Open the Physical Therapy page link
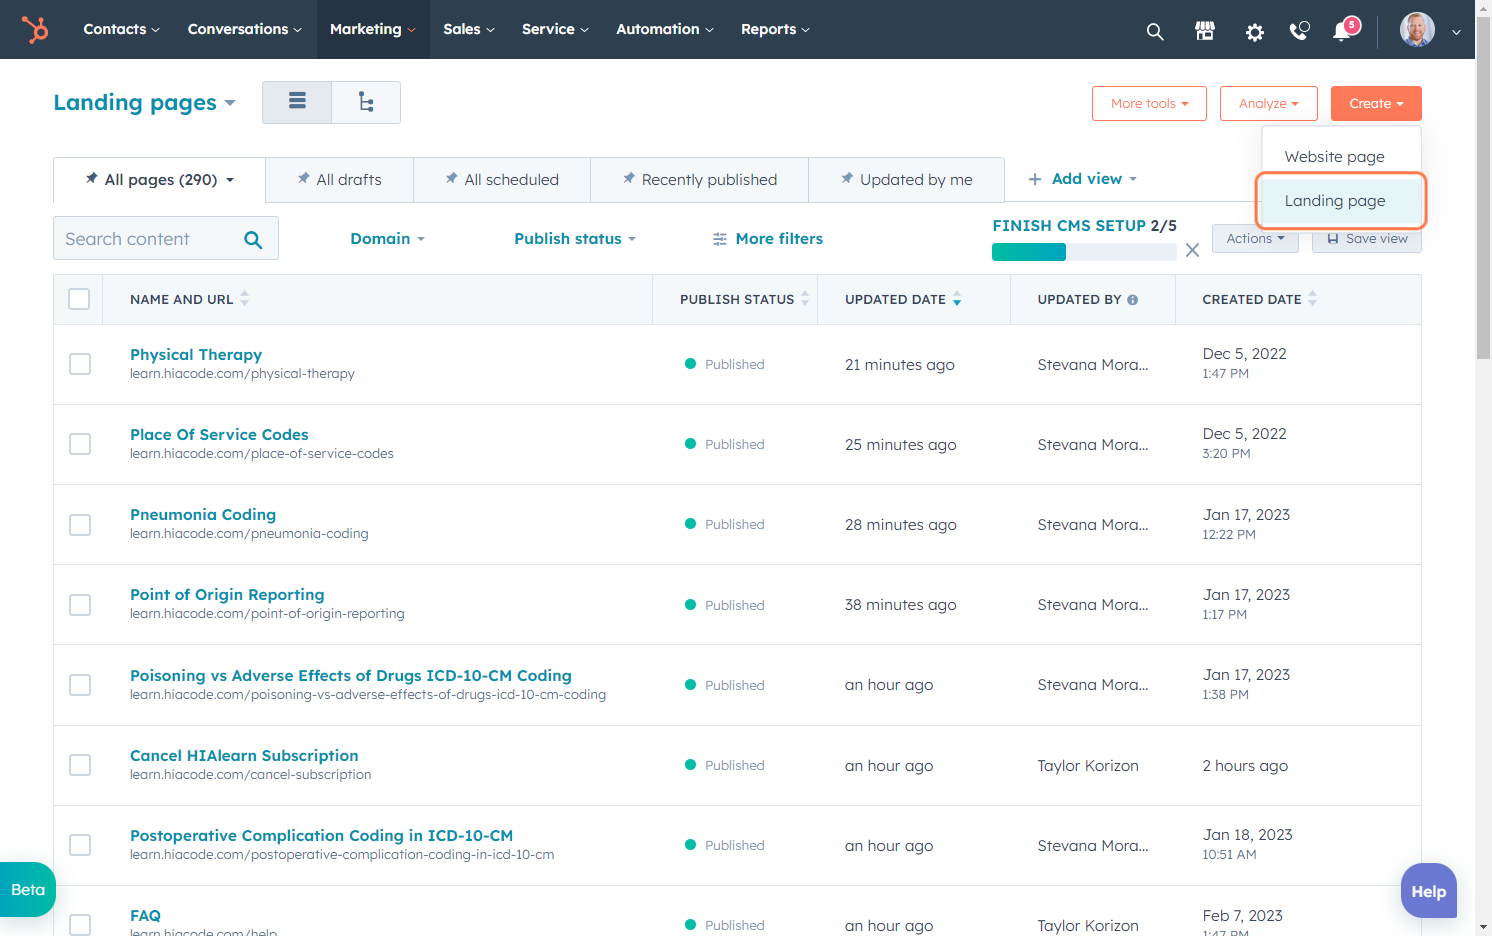 click(196, 355)
